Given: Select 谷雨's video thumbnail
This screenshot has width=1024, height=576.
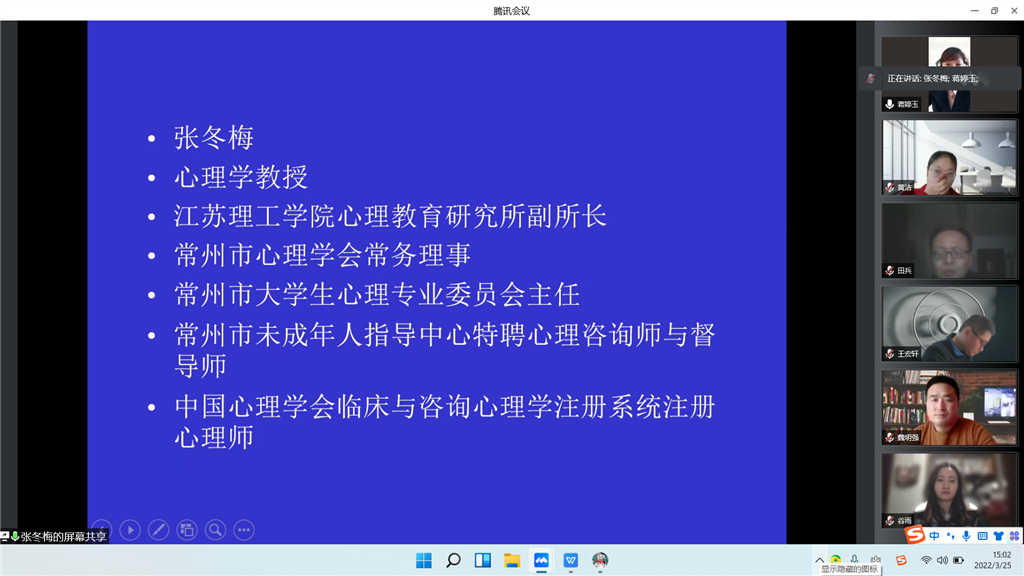Looking at the screenshot, I should (950, 490).
